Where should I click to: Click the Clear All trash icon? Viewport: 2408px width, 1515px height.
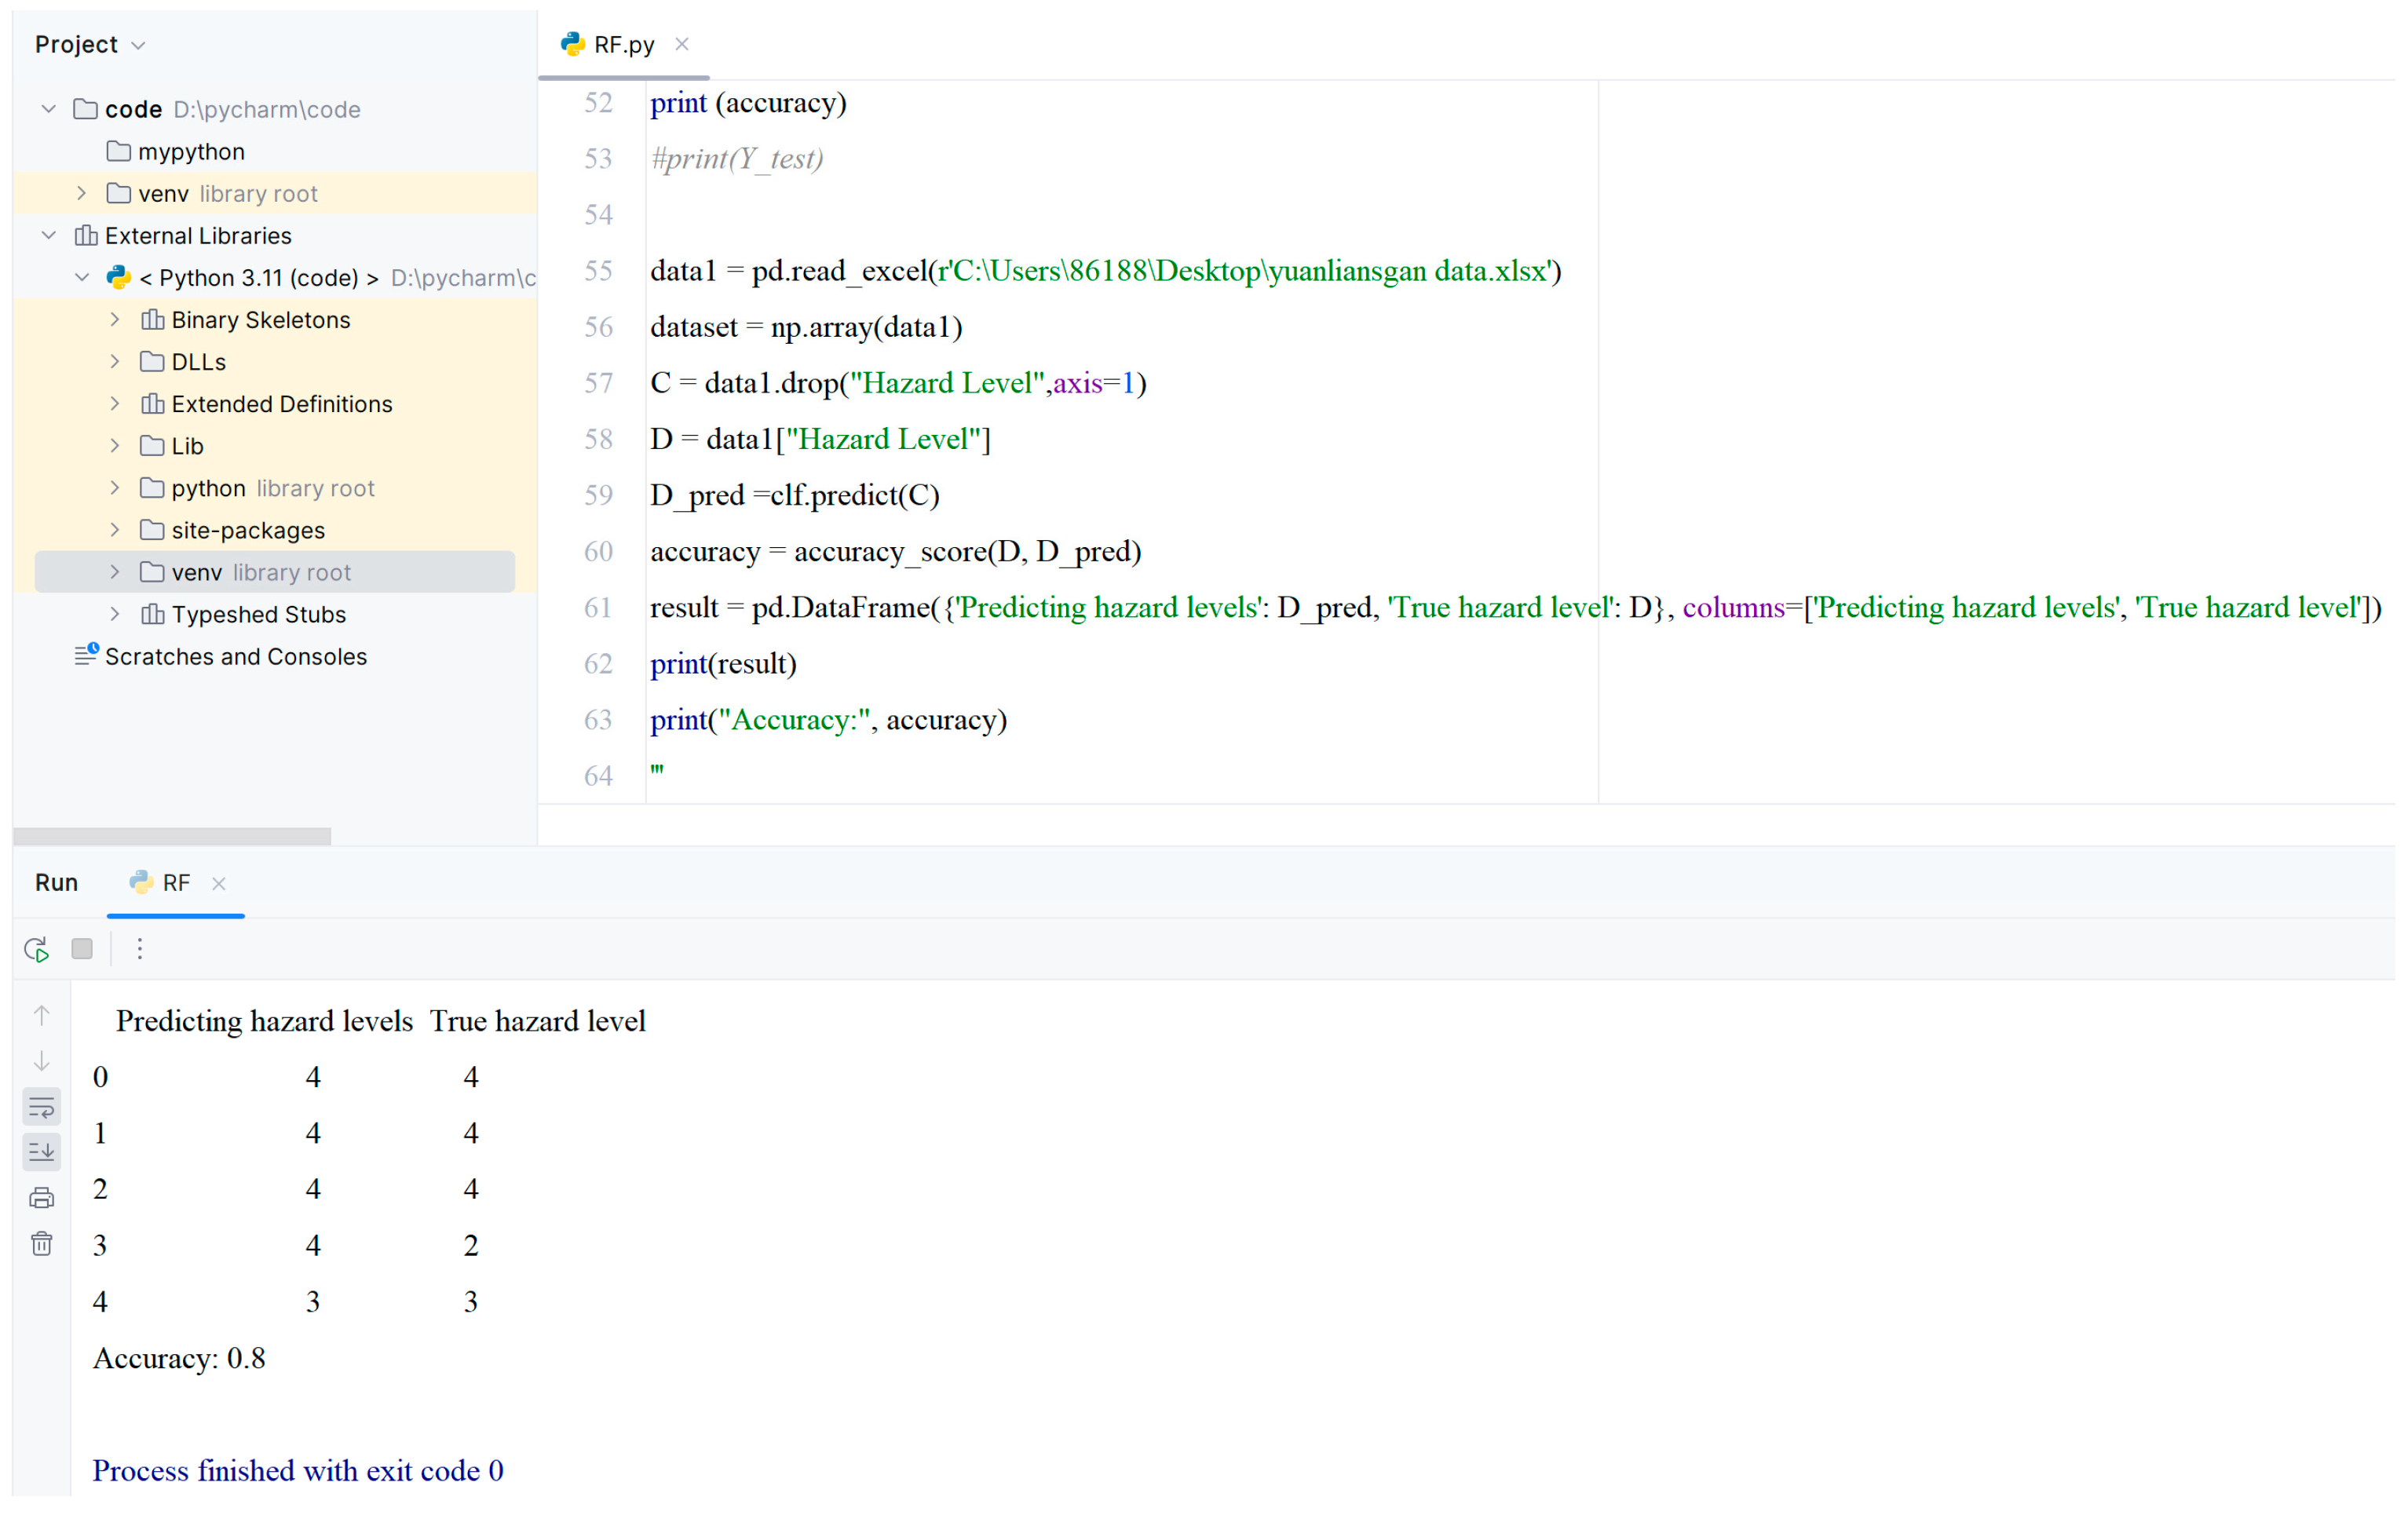tap(42, 1243)
